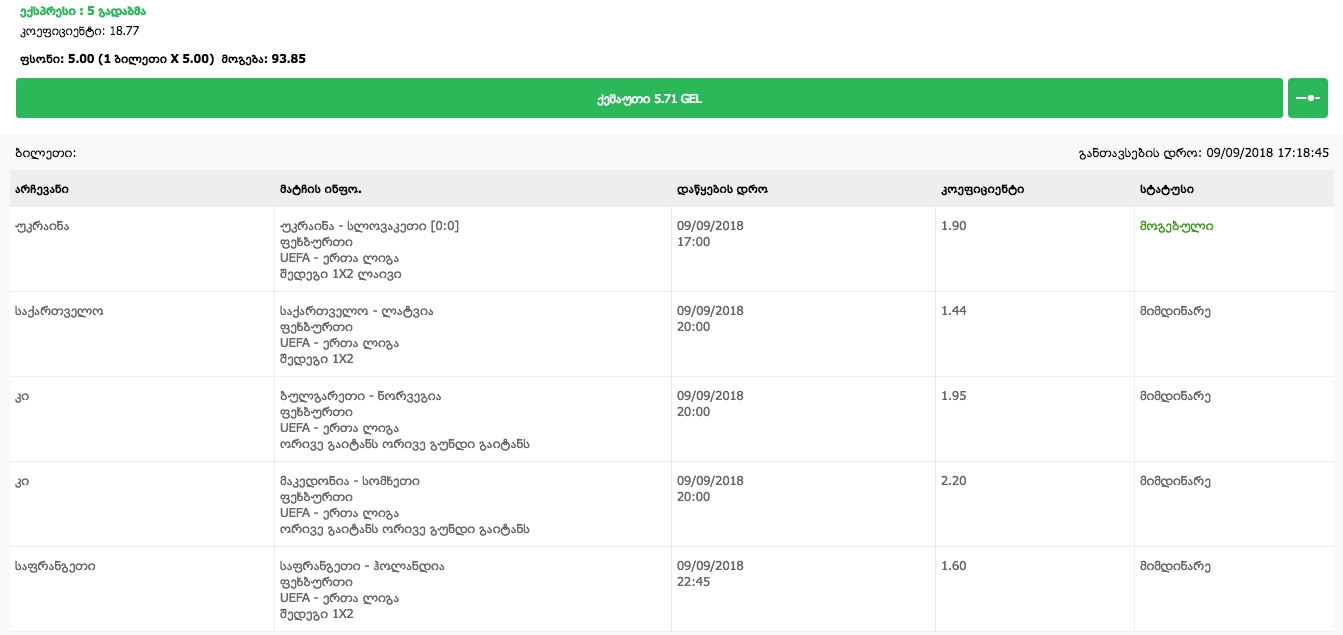Viewport: 1343px width, 635px height.
Task: Select the უკრაინა - სლოვაკეთი [0:0] match
Action: 369,226
